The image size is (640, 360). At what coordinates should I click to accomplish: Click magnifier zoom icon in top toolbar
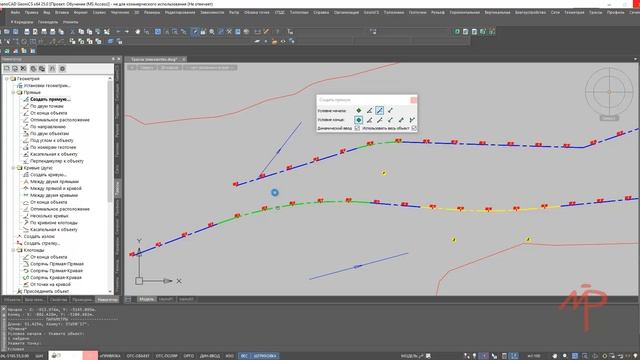[212, 31]
